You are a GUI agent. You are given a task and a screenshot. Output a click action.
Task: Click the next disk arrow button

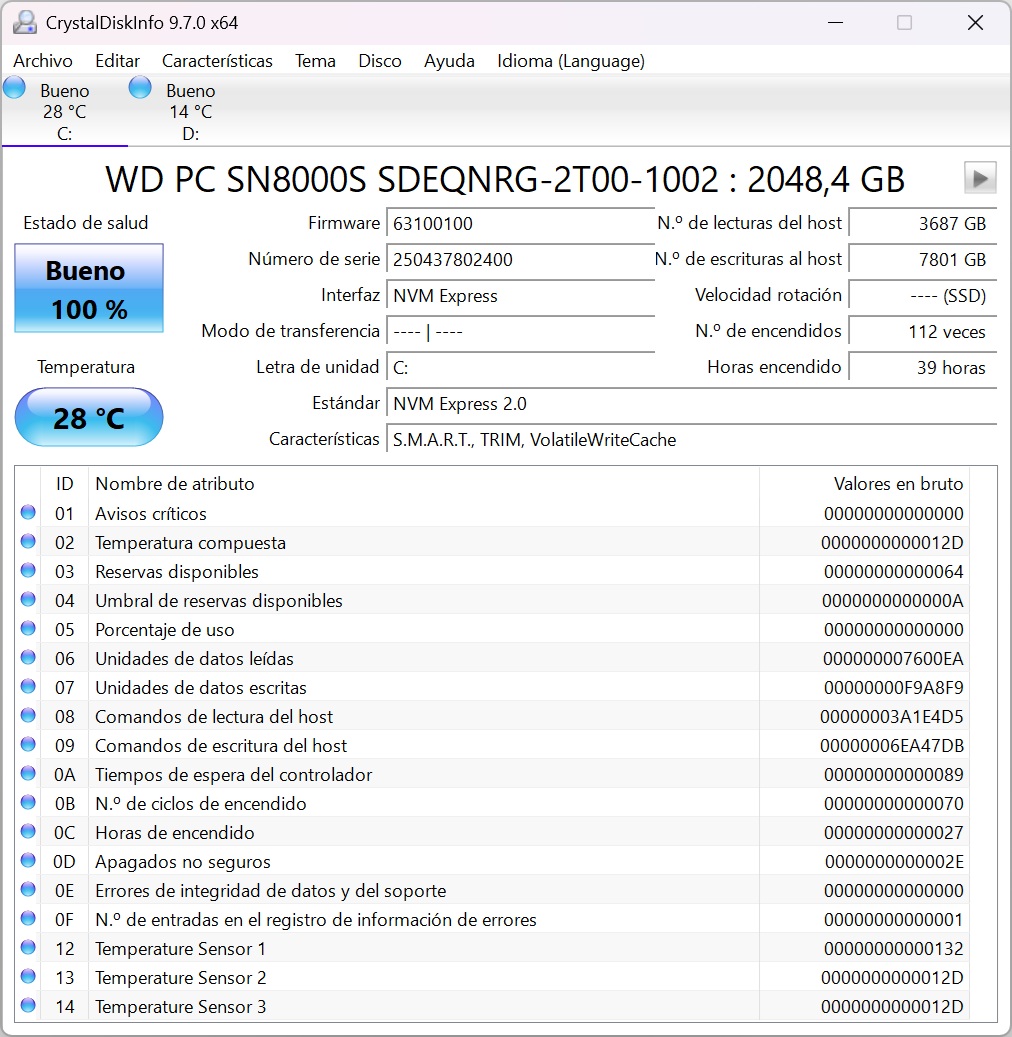[x=980, y=178]
